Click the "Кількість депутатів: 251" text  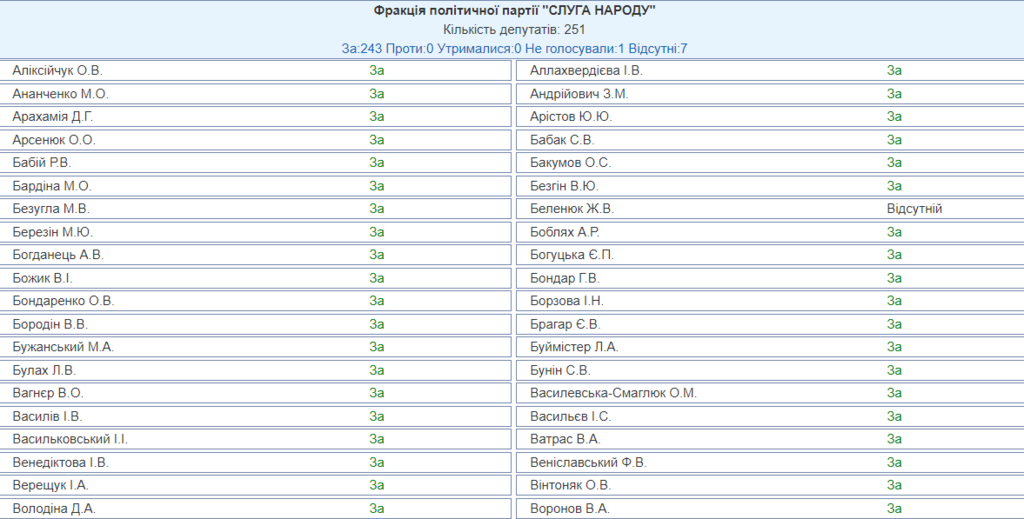coord(514,30)
